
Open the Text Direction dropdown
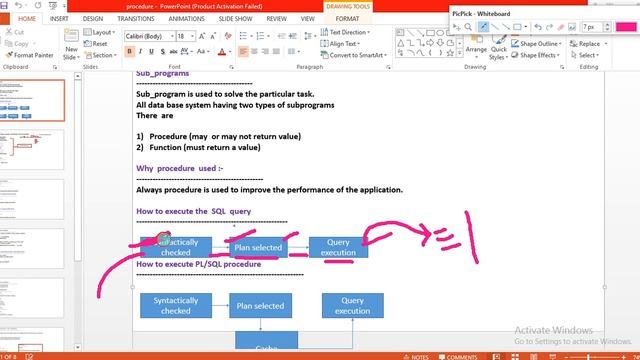pos(345,32)
